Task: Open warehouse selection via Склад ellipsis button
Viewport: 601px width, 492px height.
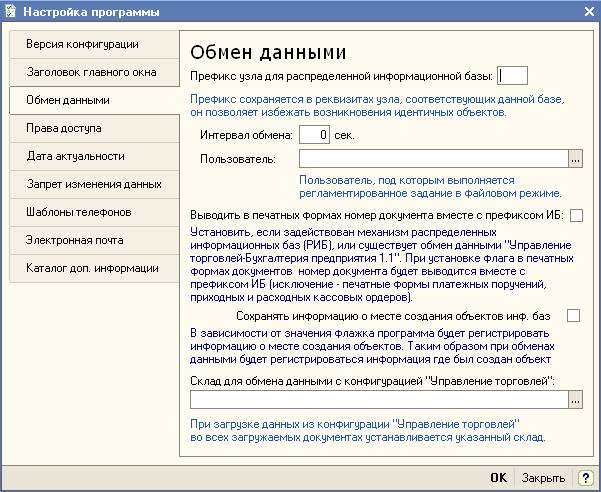Action: (574, 399)
